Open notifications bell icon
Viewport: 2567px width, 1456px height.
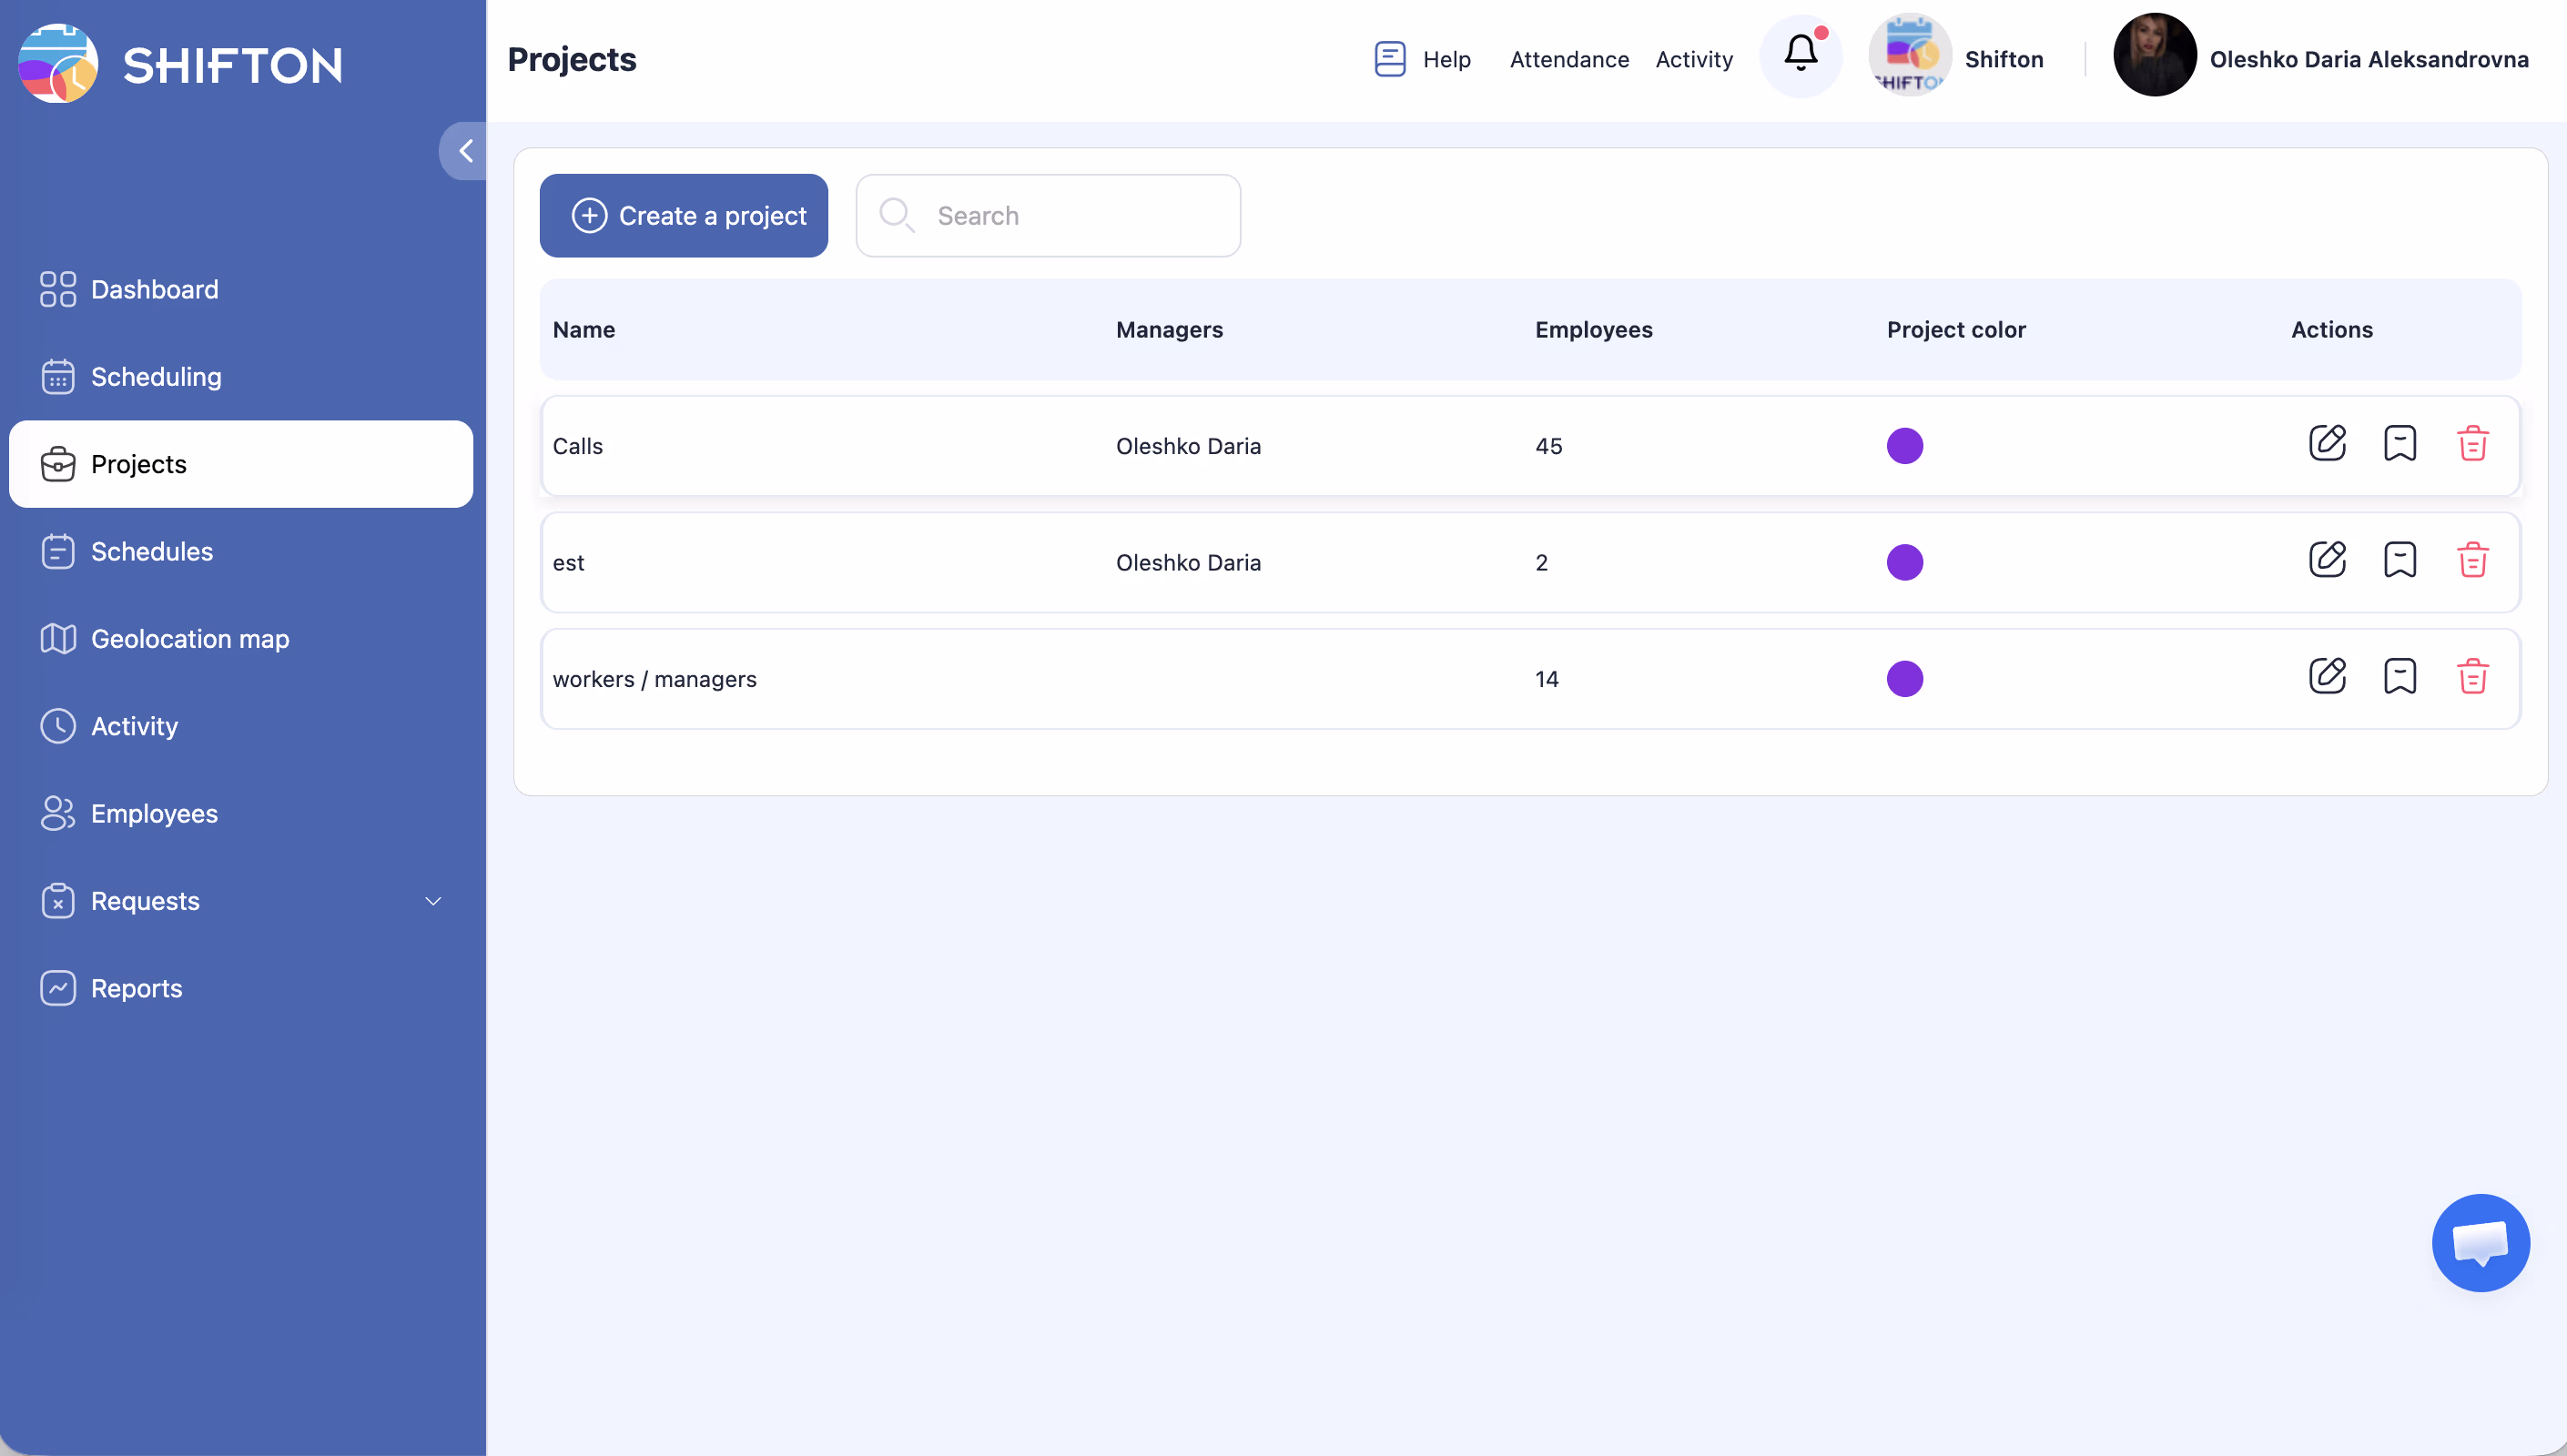click(x=1800, y=54)
